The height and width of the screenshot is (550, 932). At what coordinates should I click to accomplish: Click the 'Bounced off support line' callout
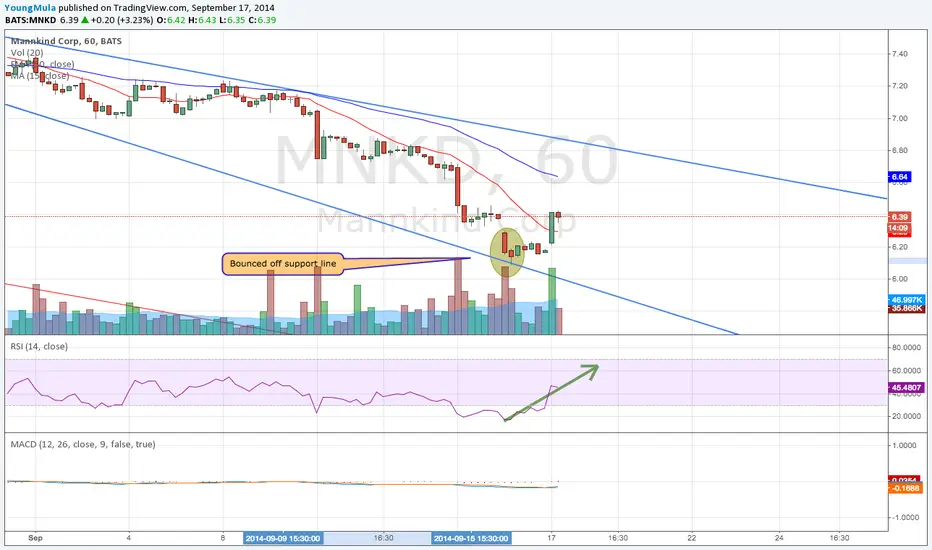283,263
